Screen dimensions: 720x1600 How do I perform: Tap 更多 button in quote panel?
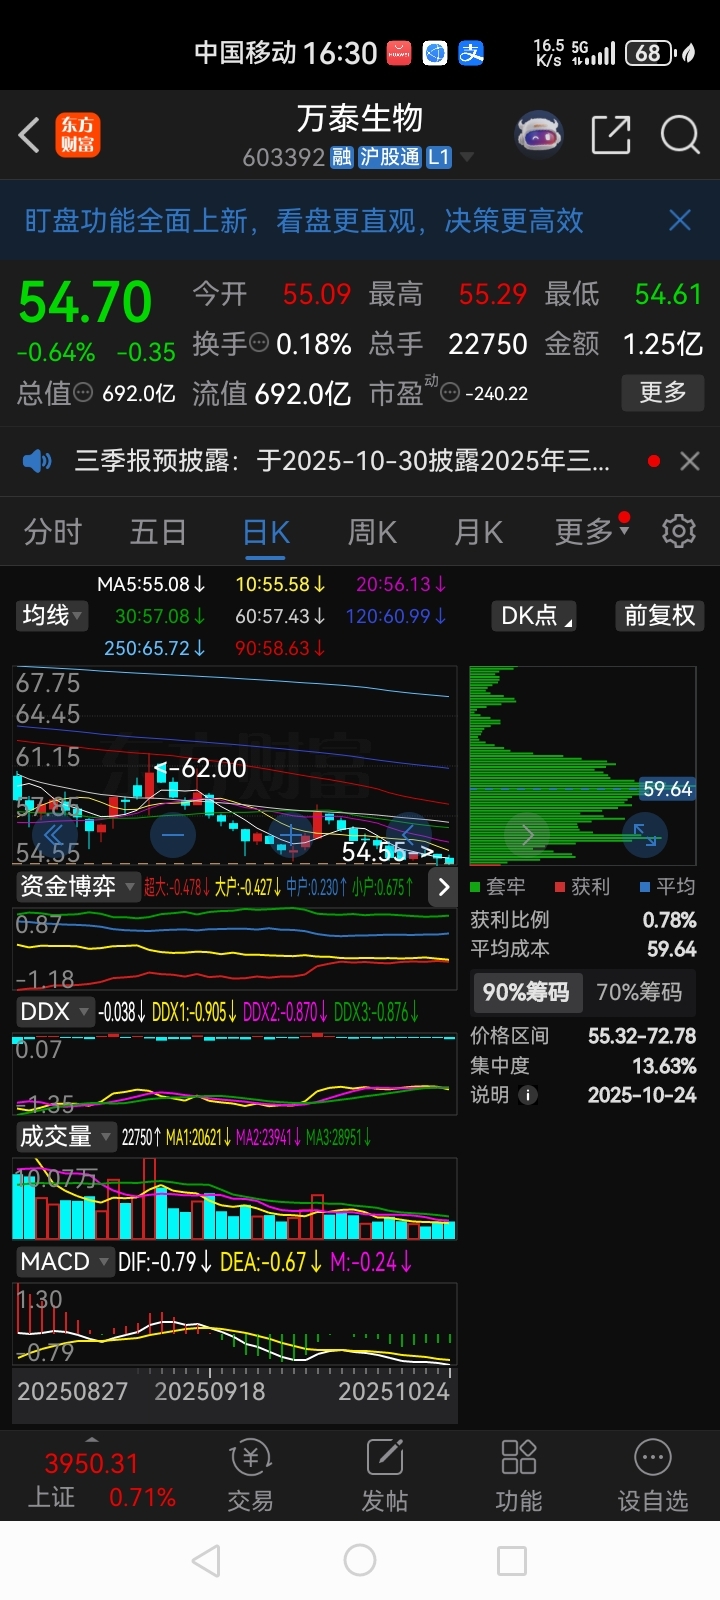tap(663, 392)
